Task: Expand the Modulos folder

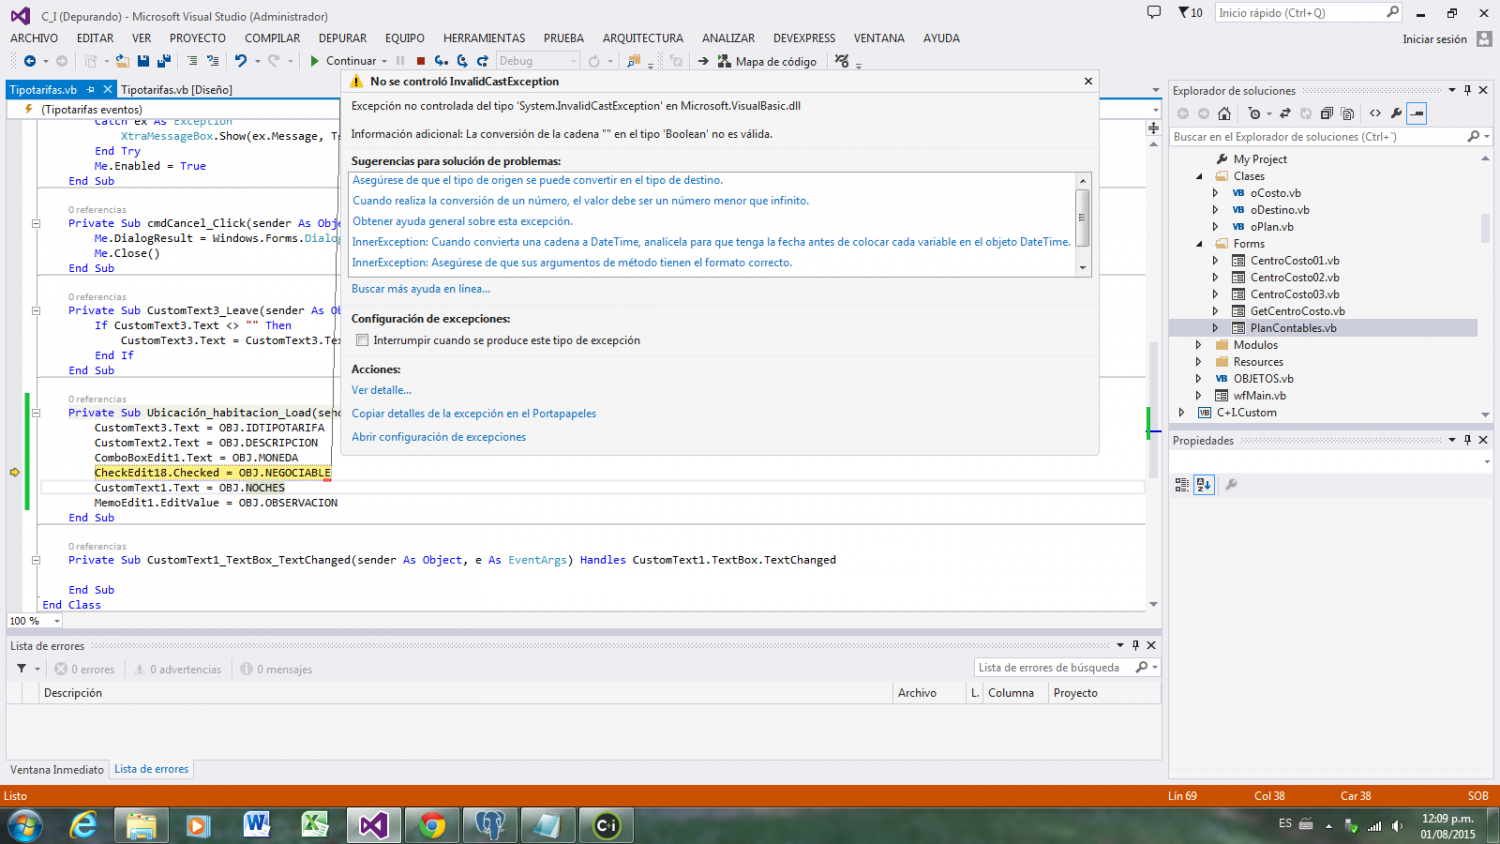Action: point(1199,345)
